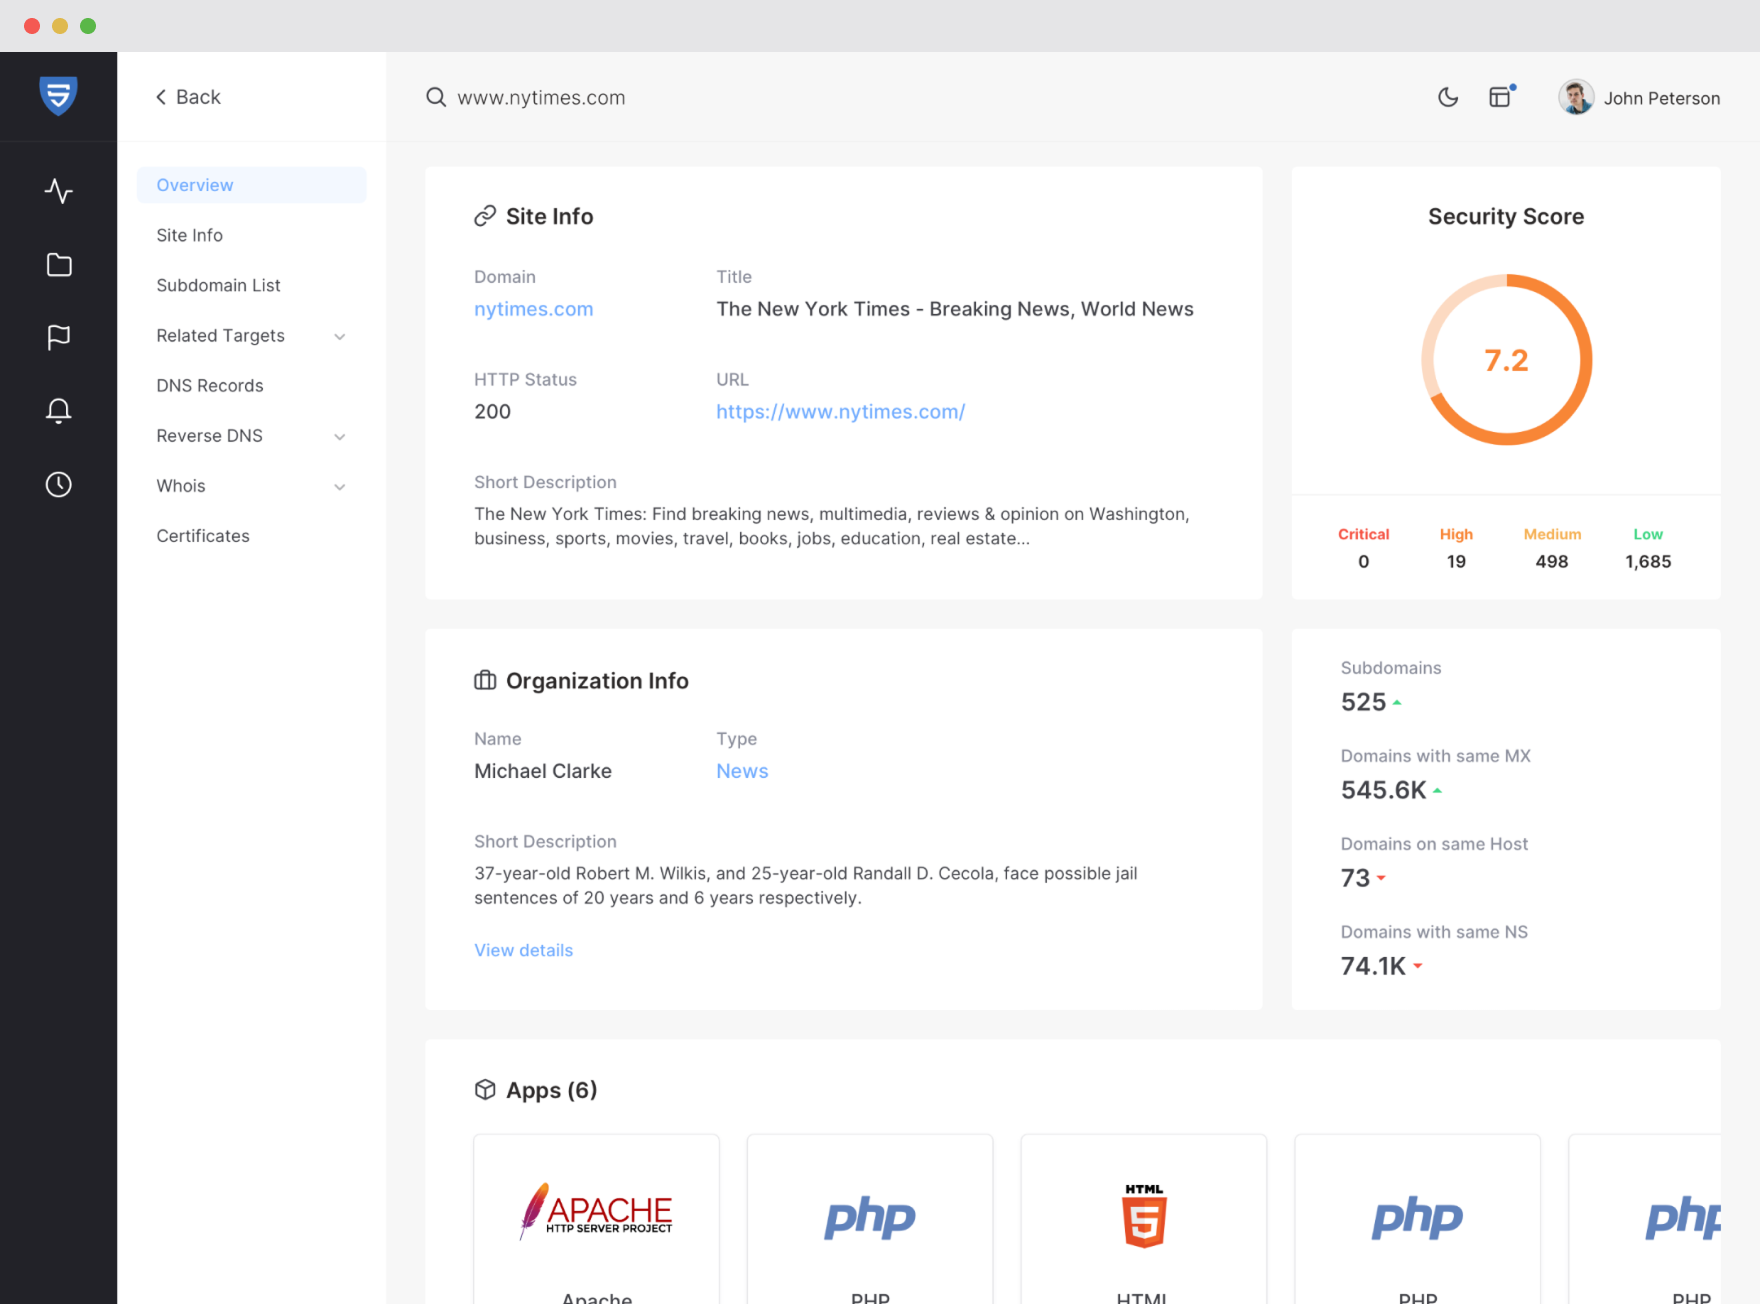Click the Critical count 0

click(x=1364, y=562)
